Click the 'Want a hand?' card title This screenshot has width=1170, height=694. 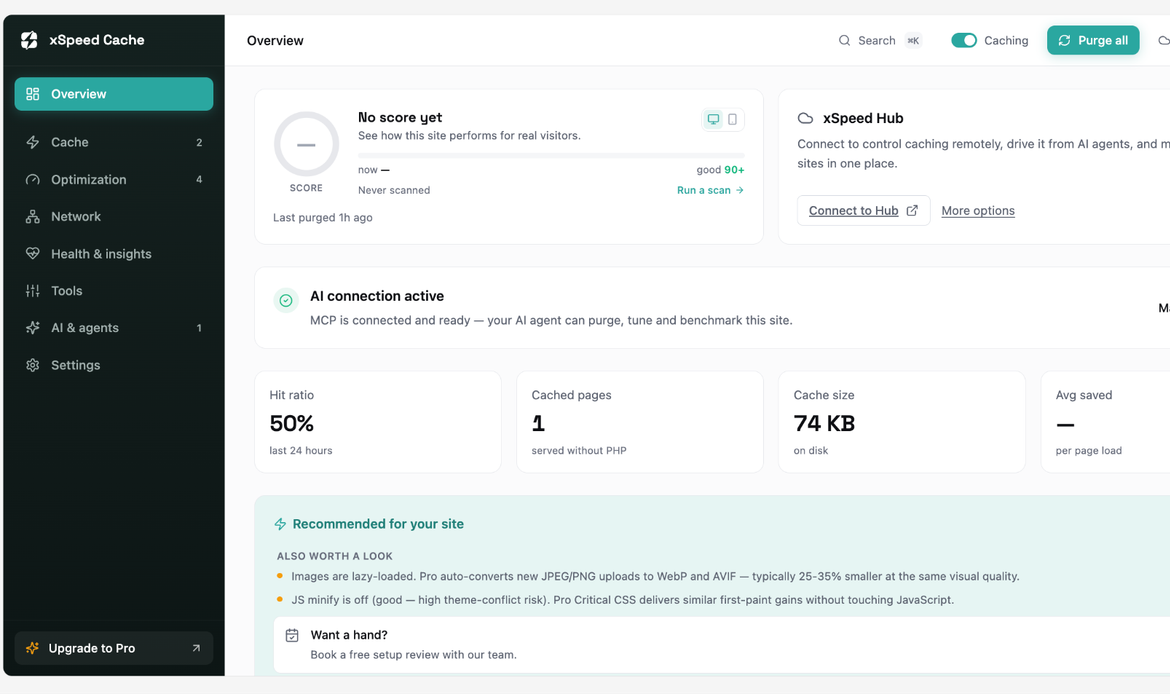(x=348, y=635)
